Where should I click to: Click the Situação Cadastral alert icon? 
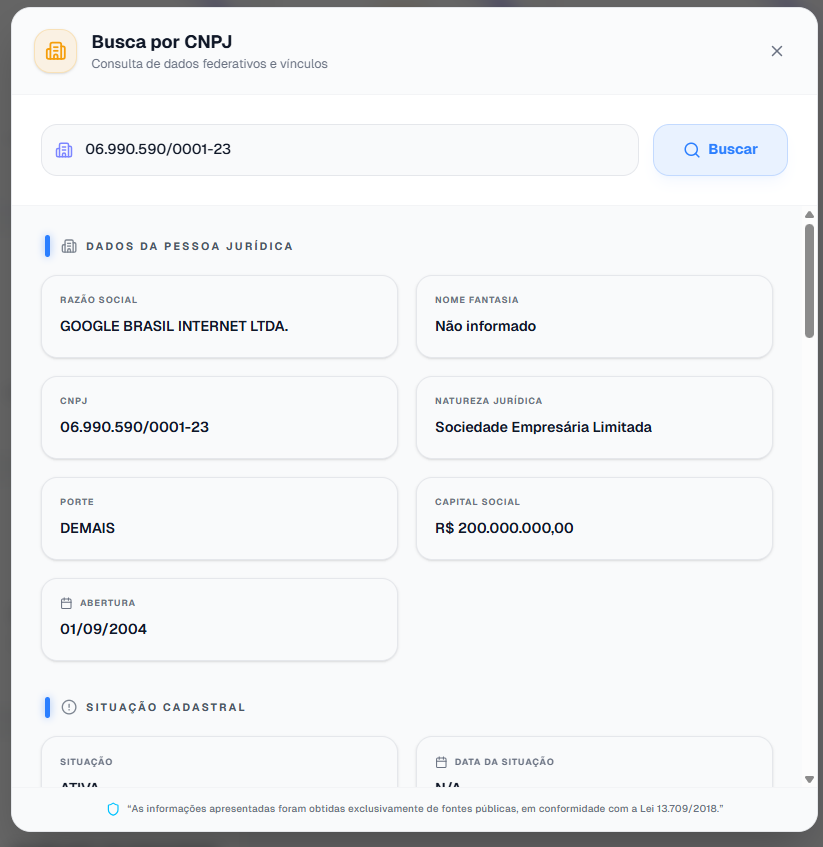click(69, 707)
